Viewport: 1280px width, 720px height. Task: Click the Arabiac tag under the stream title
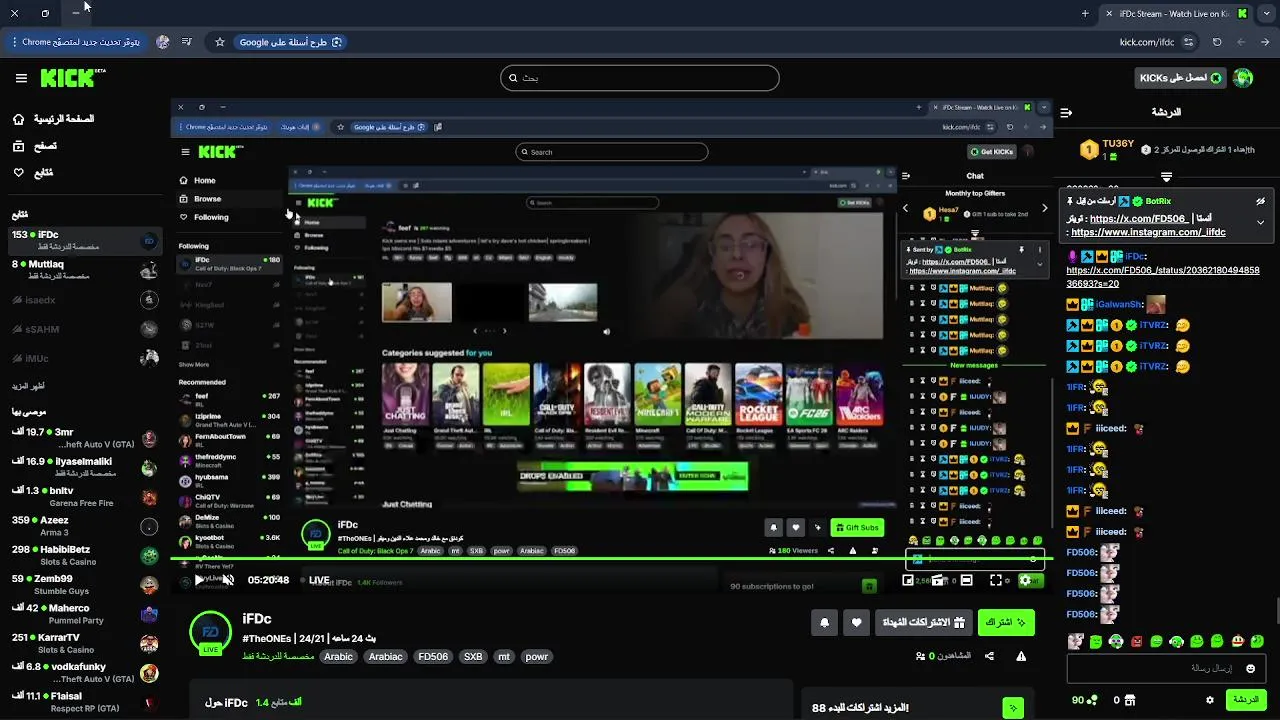click(385, 657)
